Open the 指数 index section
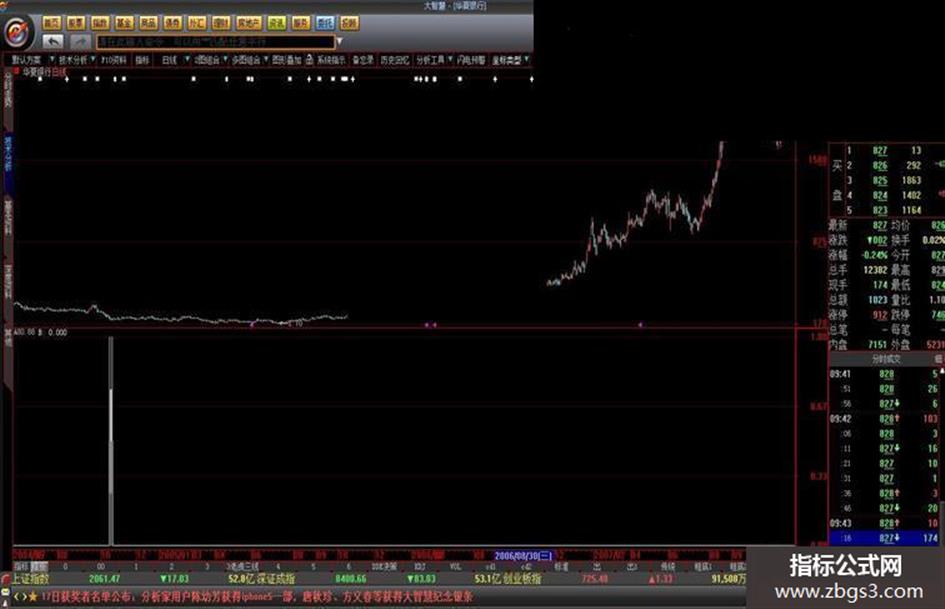 click(100, 23)
